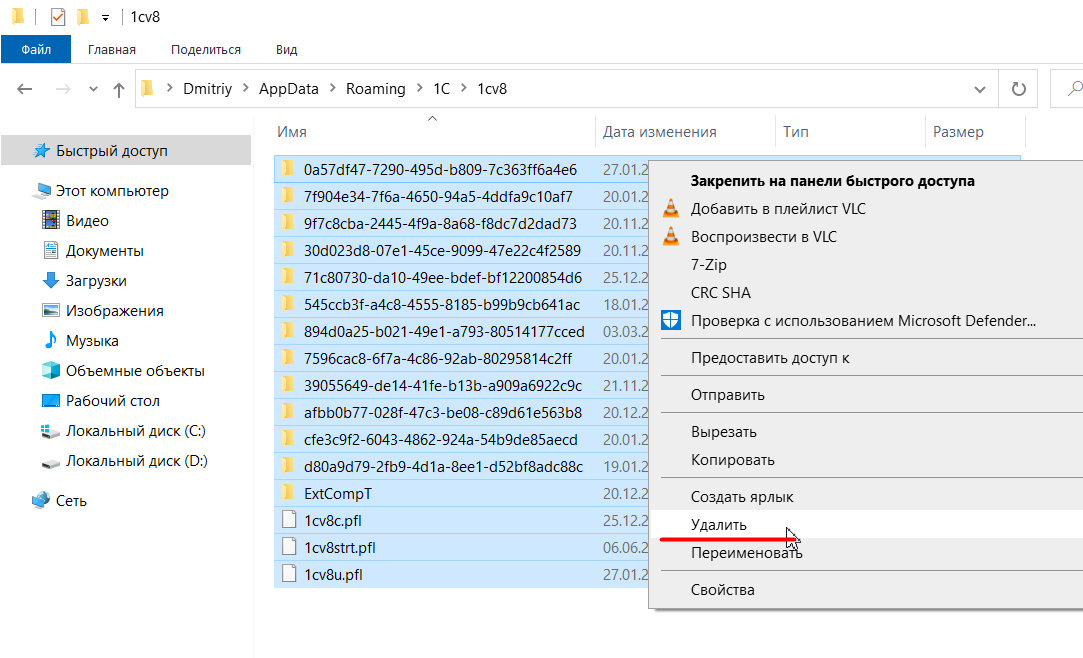Expand the chevron after Roaming breadcrumb
This screenshot has width=1083, height=658.
(x=420, y=88)
